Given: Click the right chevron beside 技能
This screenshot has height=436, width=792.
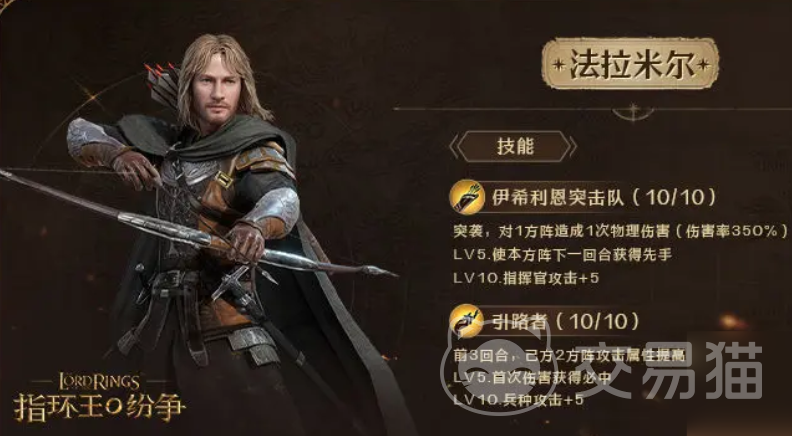Looking at the screenshot, I should coord(572,147).
